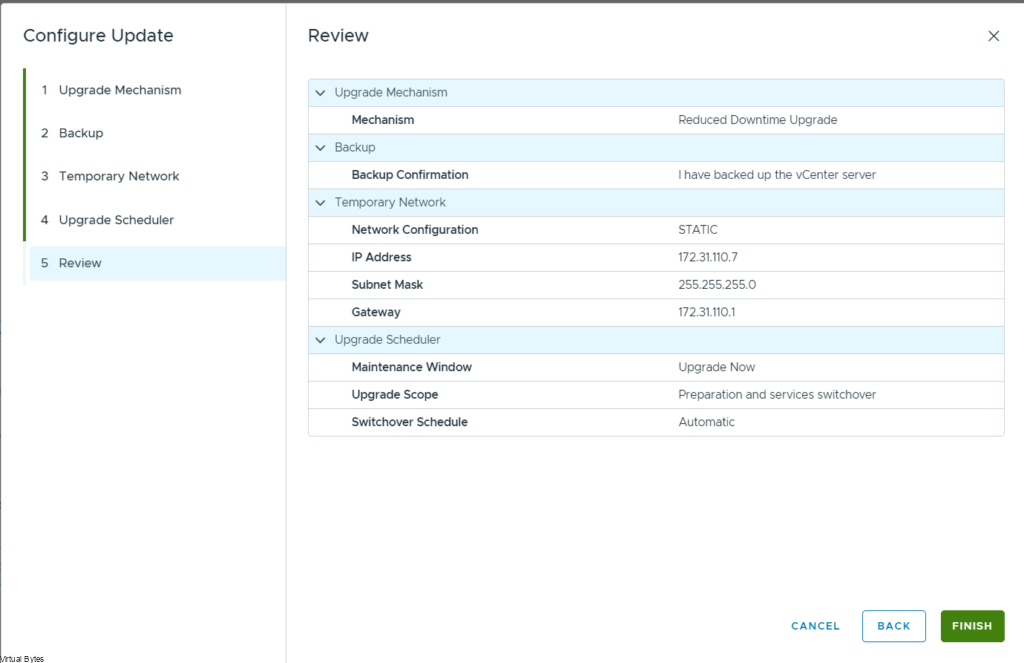Collapse the Backup section chevron
The width and height of the screenshot is (1024, 663).
click(320, 148)
